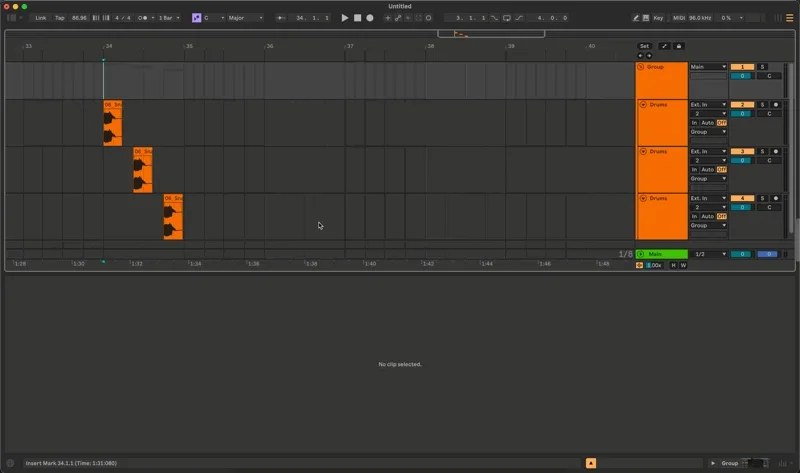
Task: Click Previous Locator left arrow
Action: tap(640, 56)
